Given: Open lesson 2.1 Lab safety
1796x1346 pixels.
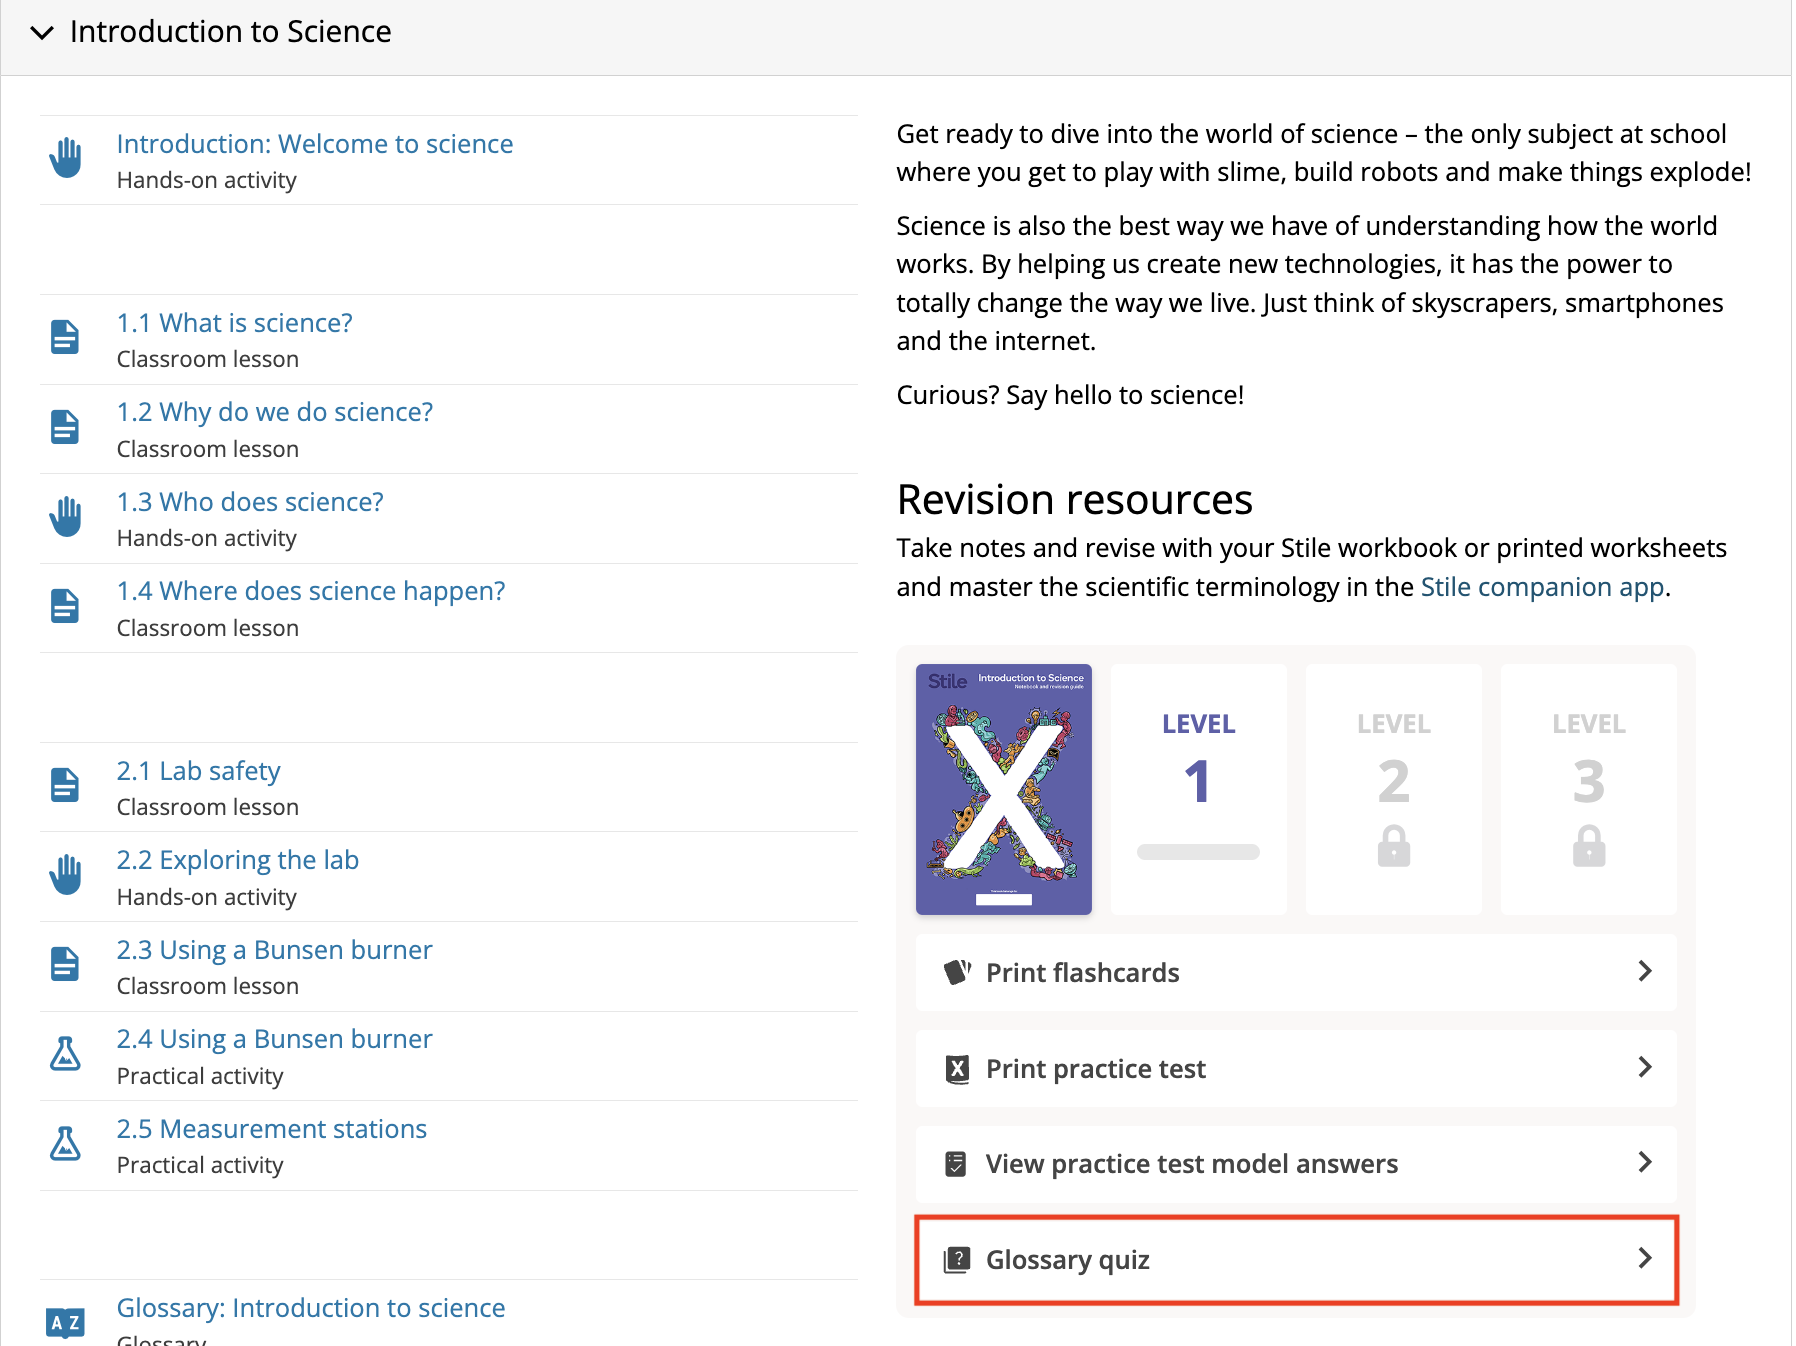Looking at the screenshot, I should tap(198, 771).
